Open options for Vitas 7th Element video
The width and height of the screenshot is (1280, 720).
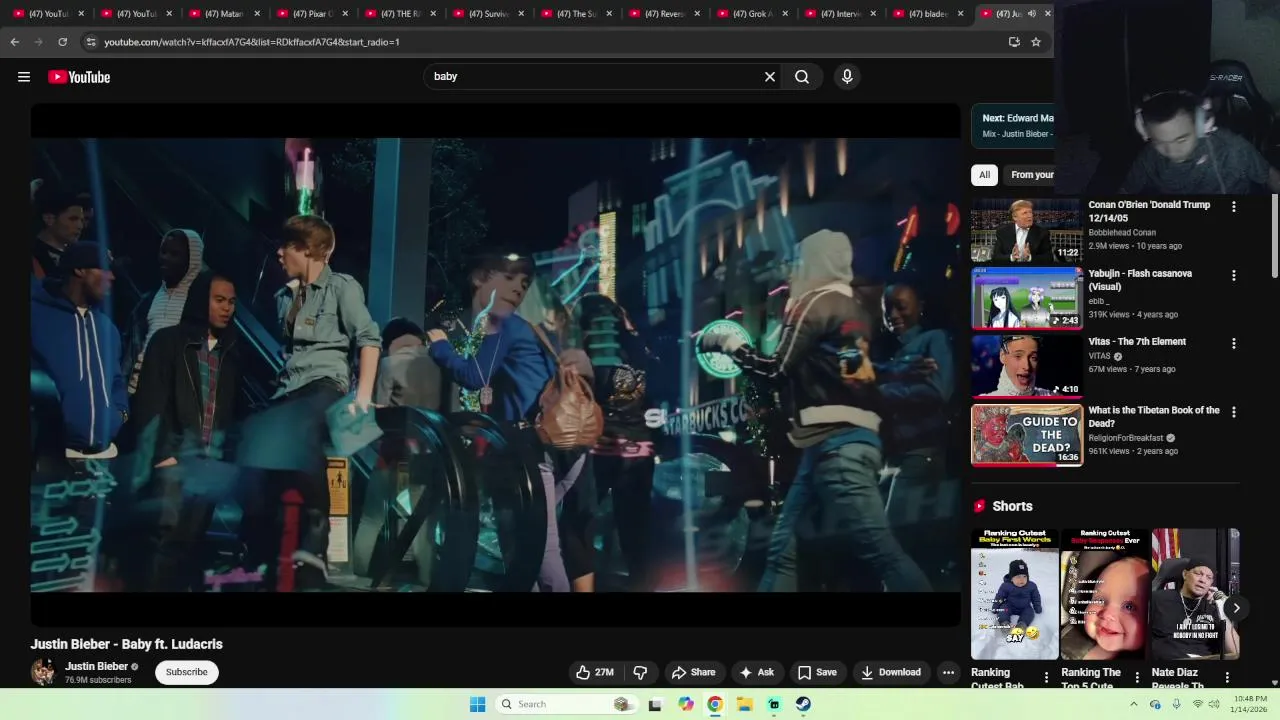pyautogui.click(x=1233, y=343)
